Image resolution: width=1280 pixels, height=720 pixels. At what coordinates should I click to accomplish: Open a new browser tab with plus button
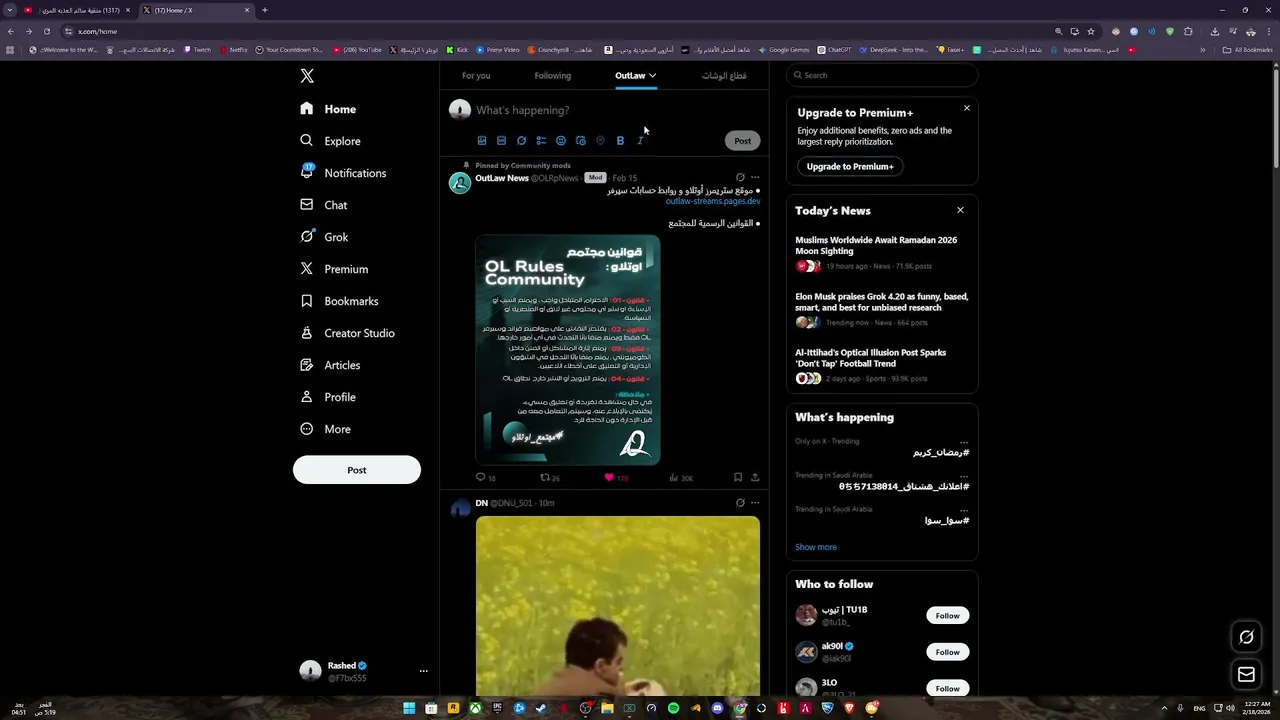tap(264, 10)
